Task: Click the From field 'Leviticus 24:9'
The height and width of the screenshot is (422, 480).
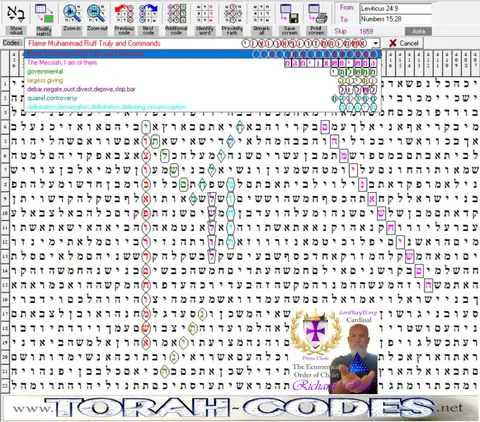Action: 396,8
